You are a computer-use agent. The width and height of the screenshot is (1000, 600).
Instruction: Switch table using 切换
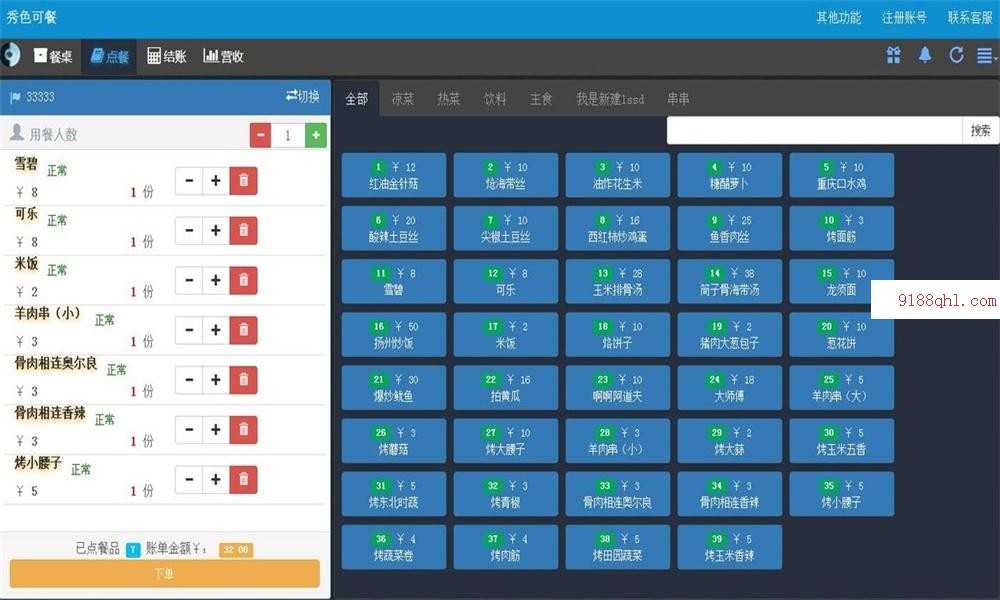[x=303, y=96]
